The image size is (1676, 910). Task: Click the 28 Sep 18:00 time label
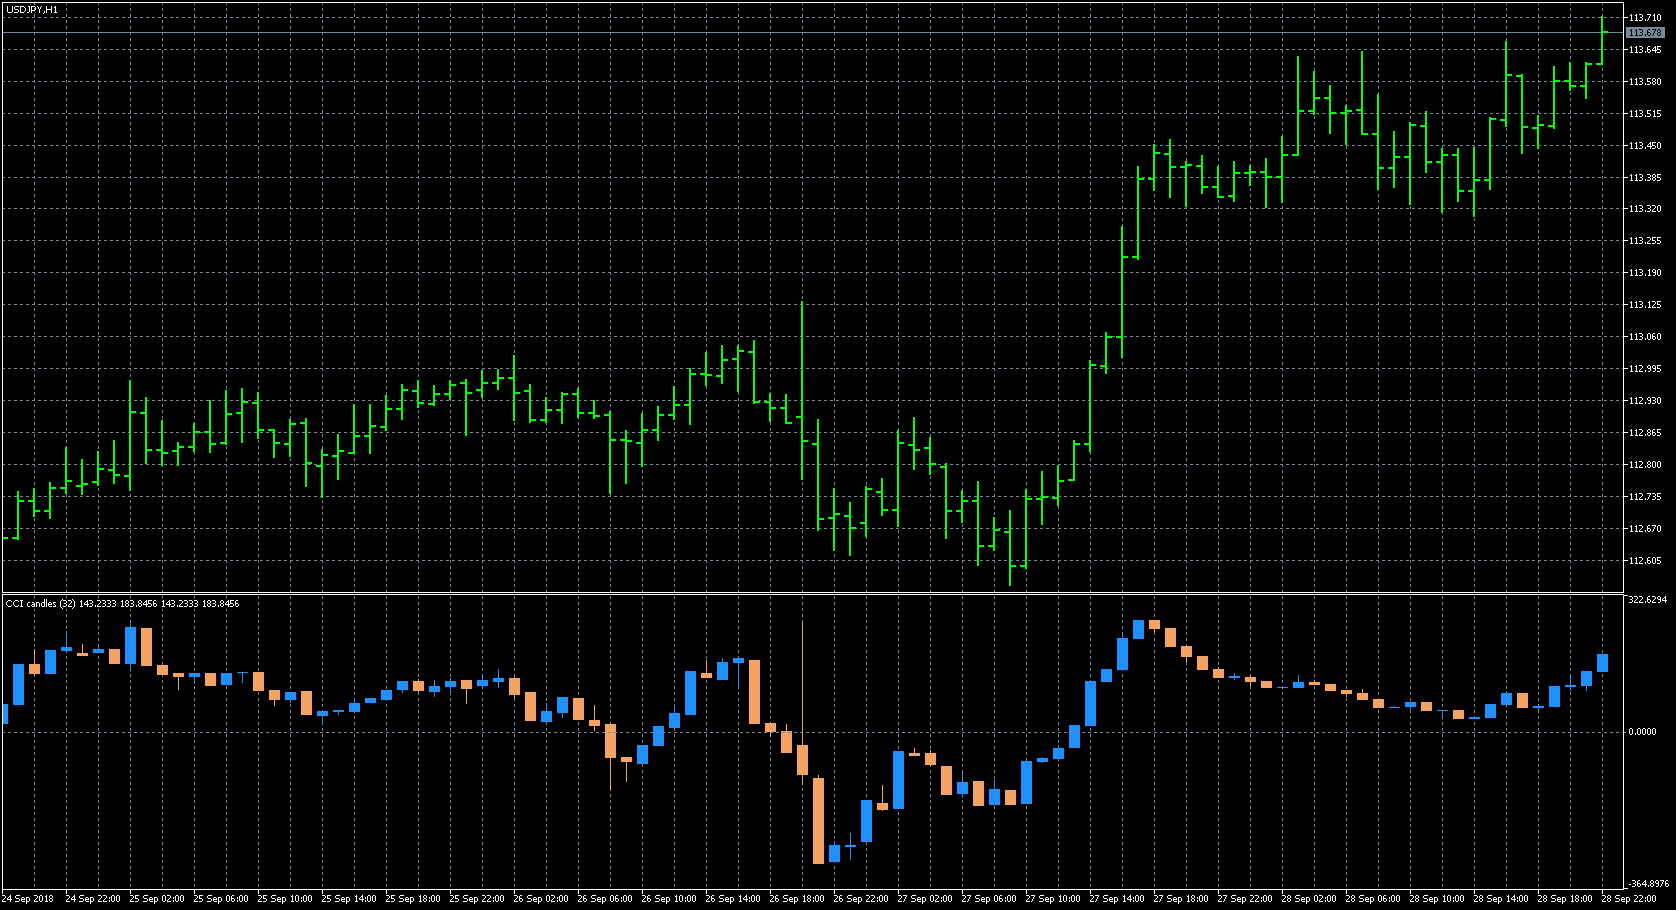tap(1565, 899)
